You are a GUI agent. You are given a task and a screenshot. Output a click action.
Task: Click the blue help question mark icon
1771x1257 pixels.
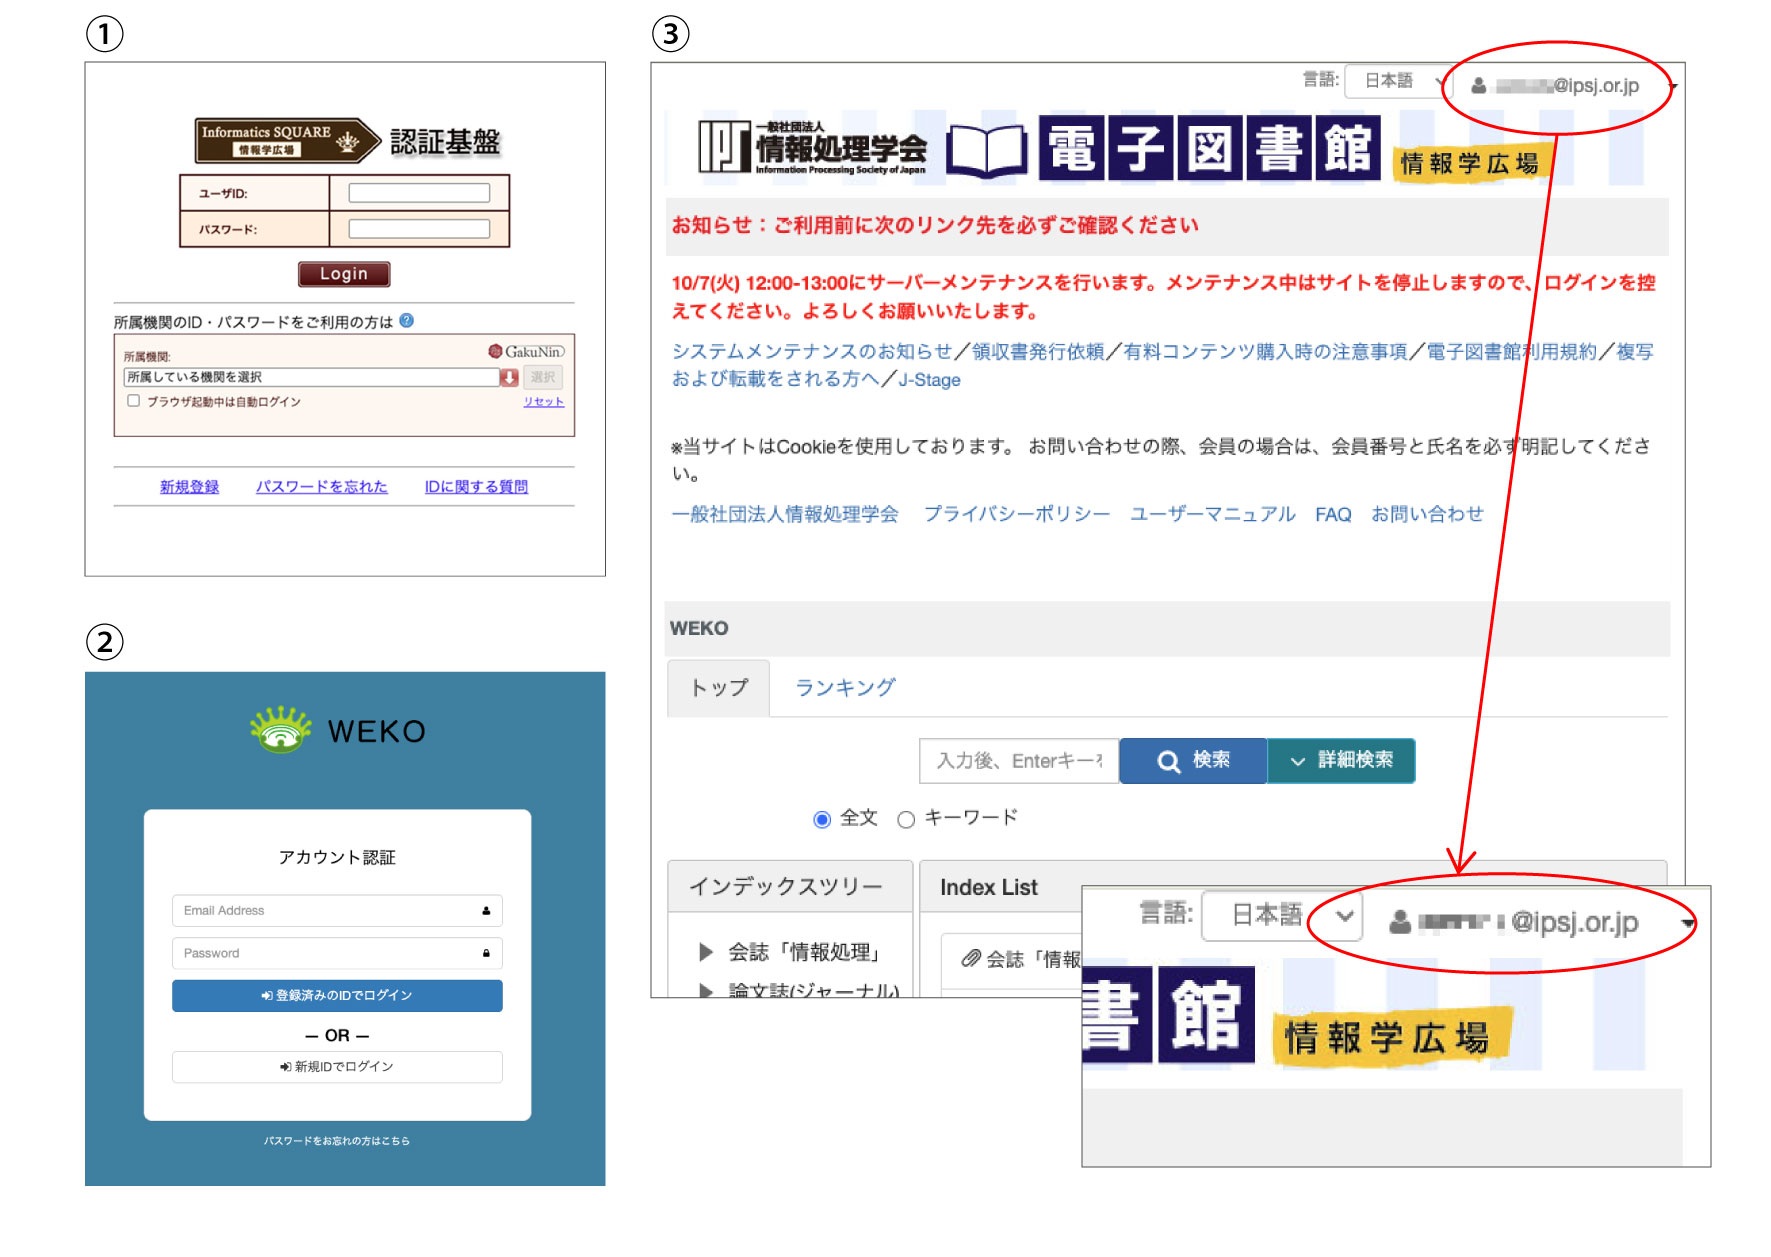point(406,321)
